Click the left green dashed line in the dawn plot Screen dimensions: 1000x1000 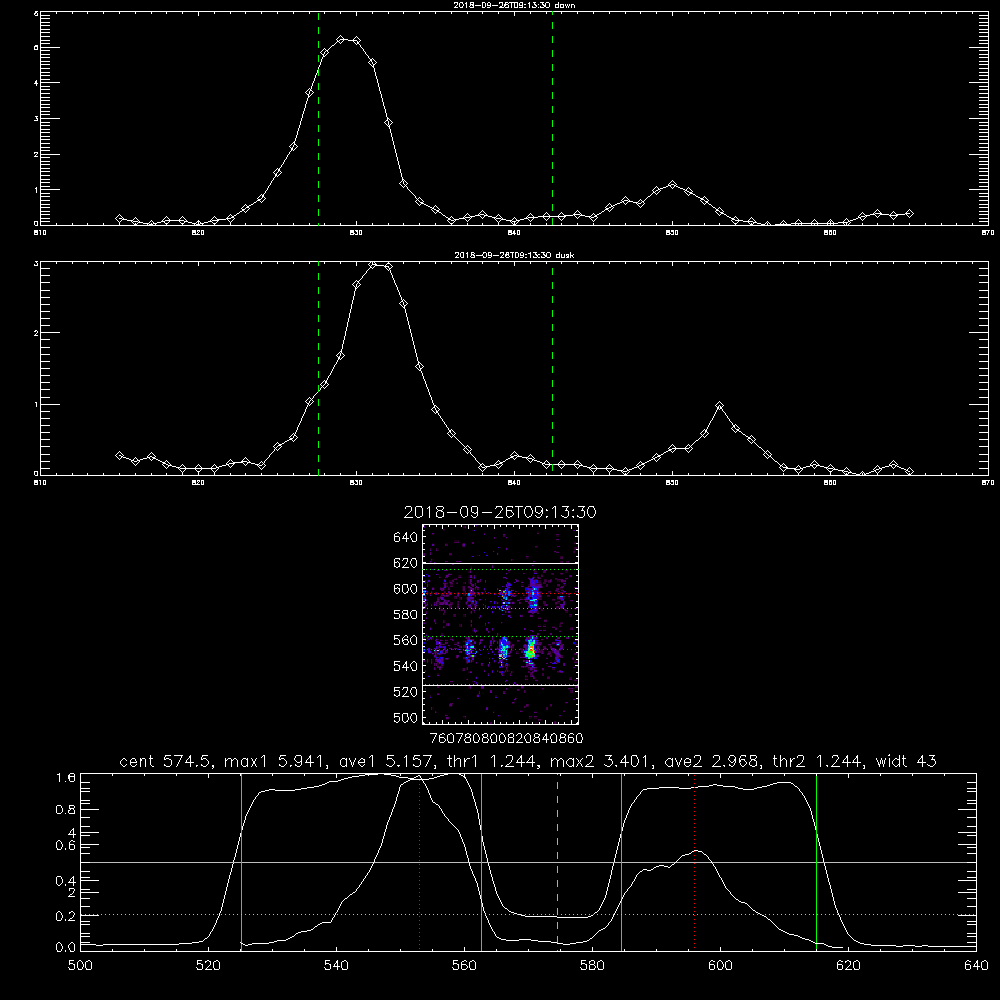(x=318, y=118)
